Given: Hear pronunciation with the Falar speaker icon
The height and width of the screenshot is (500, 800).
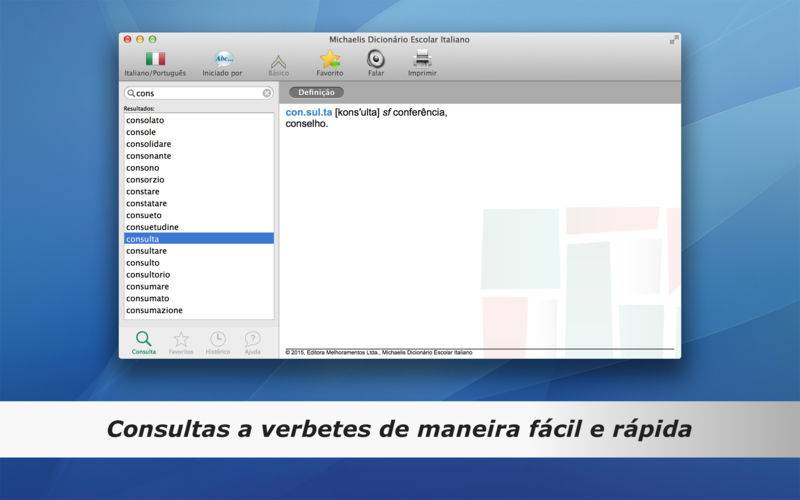Looking at the screenshot, I should pos(376,59).
